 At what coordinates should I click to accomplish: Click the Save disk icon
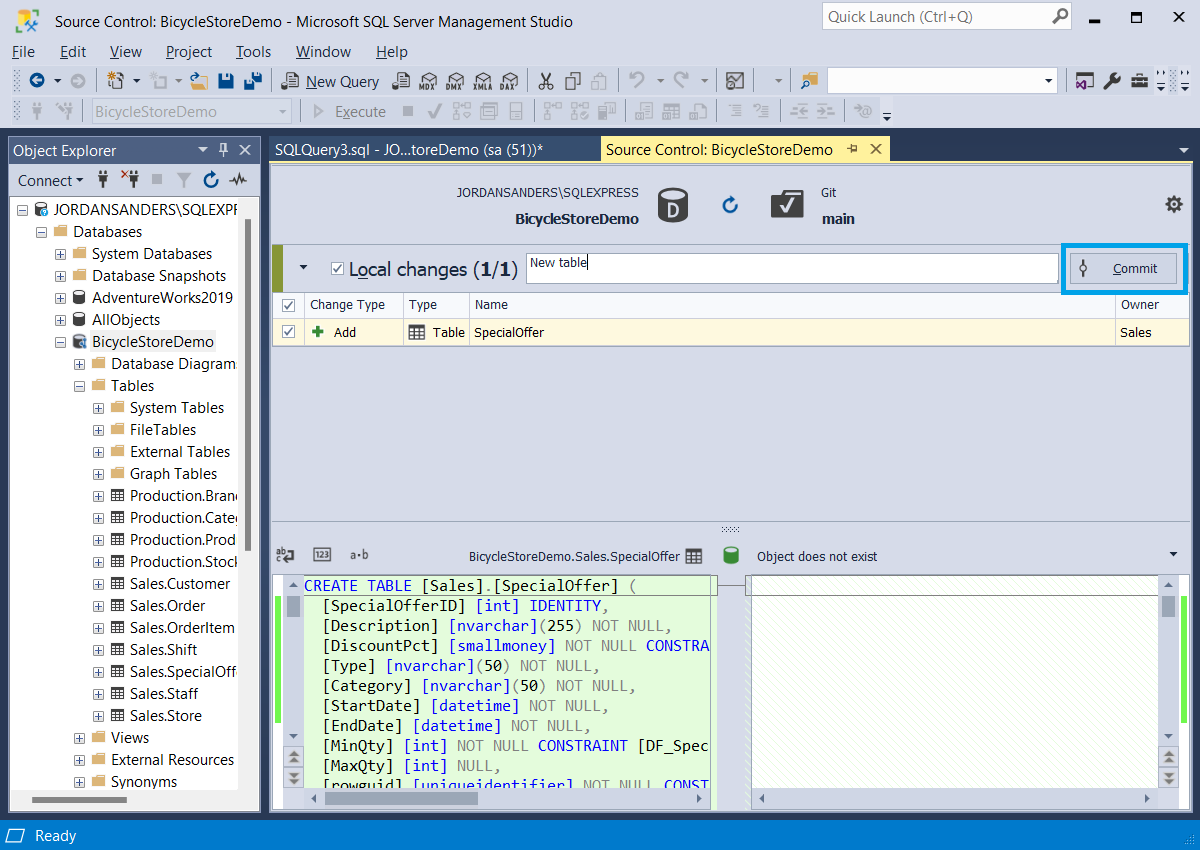point(226,81)
